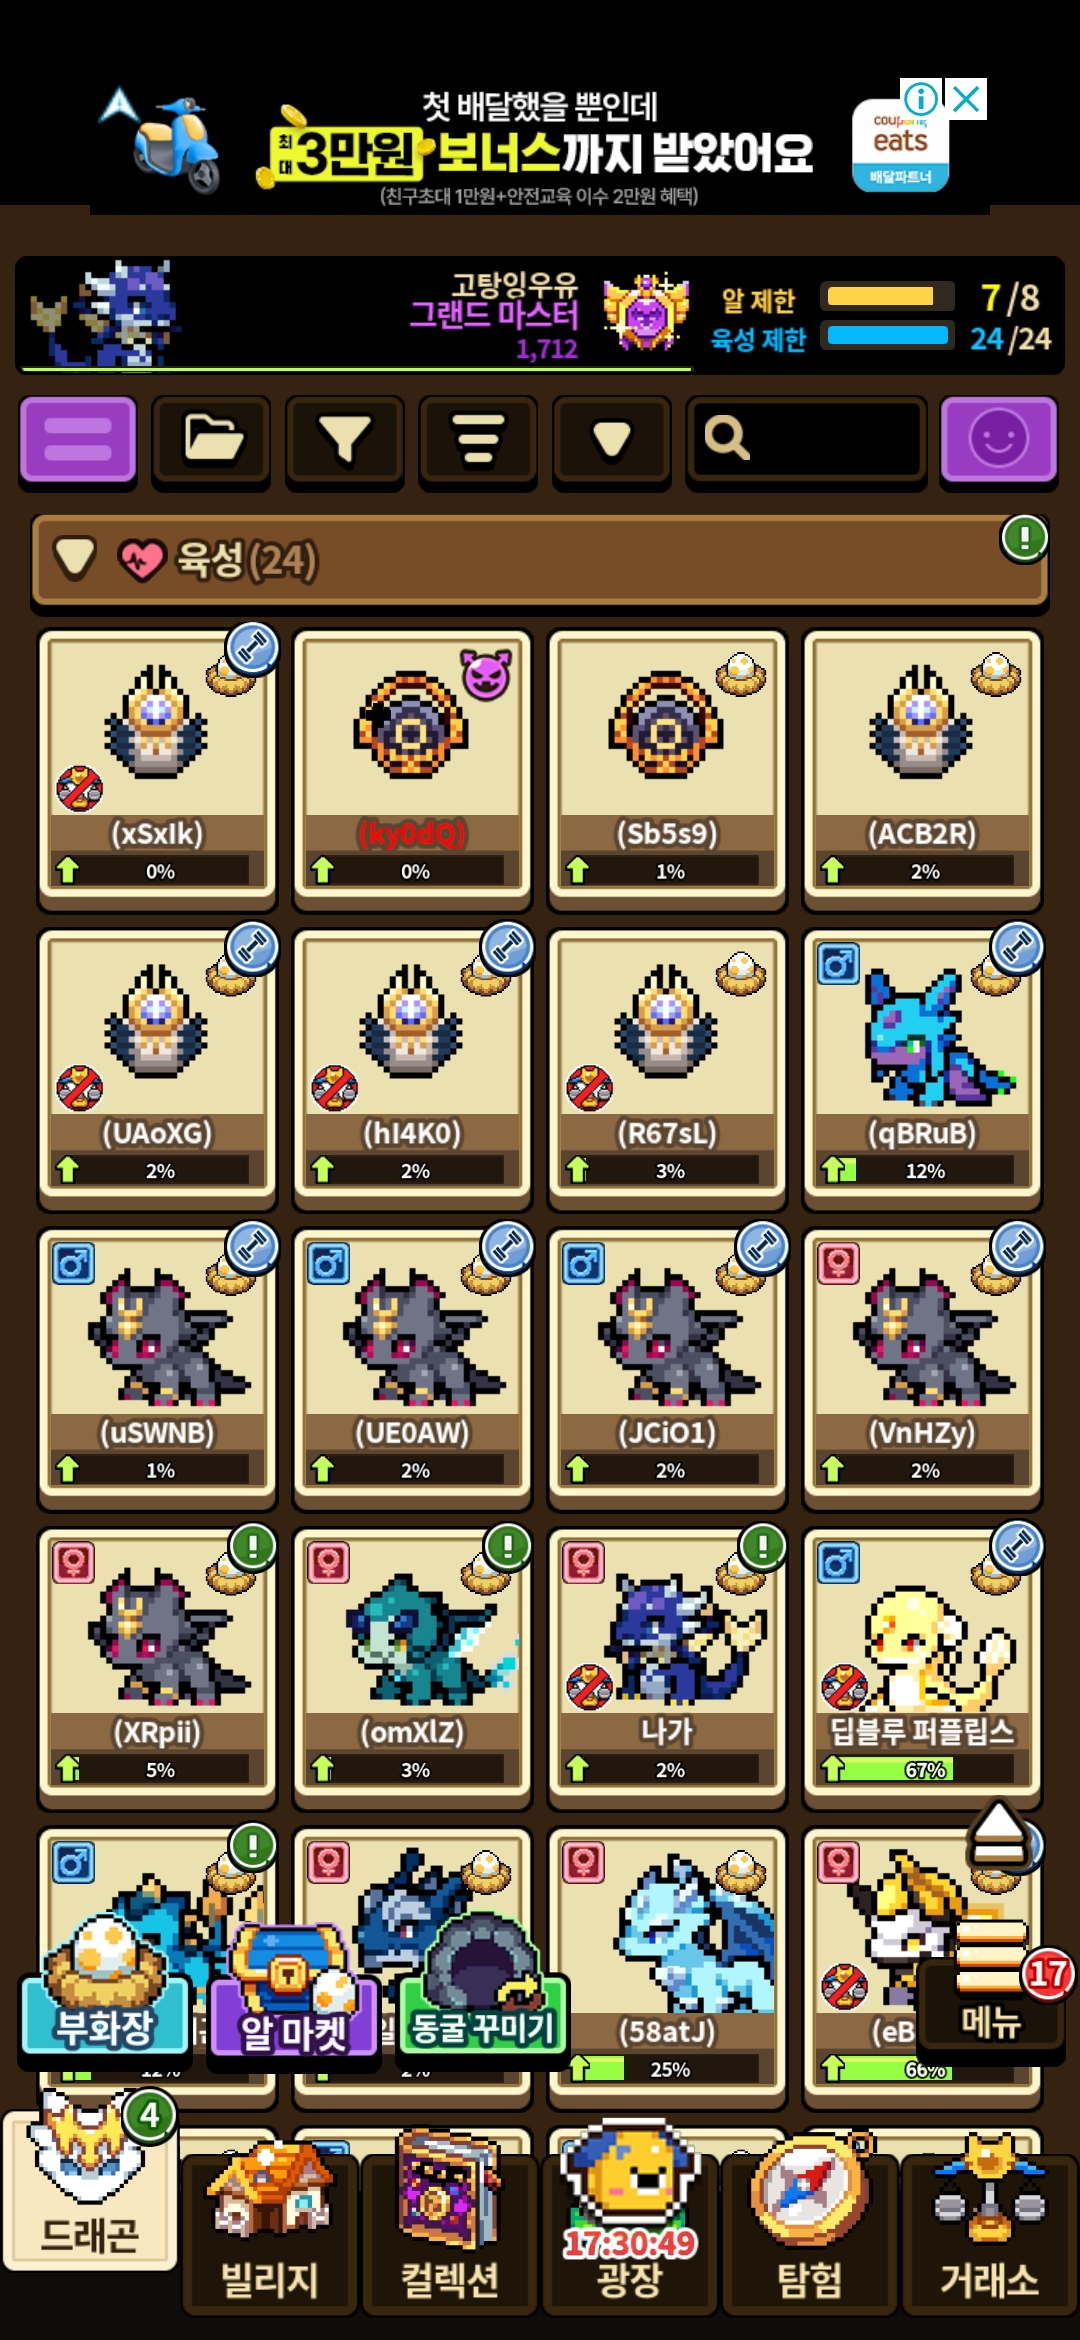Tap the purple smiley face button
This screenshot has height=2340, width=1080.
pos(998,439)
